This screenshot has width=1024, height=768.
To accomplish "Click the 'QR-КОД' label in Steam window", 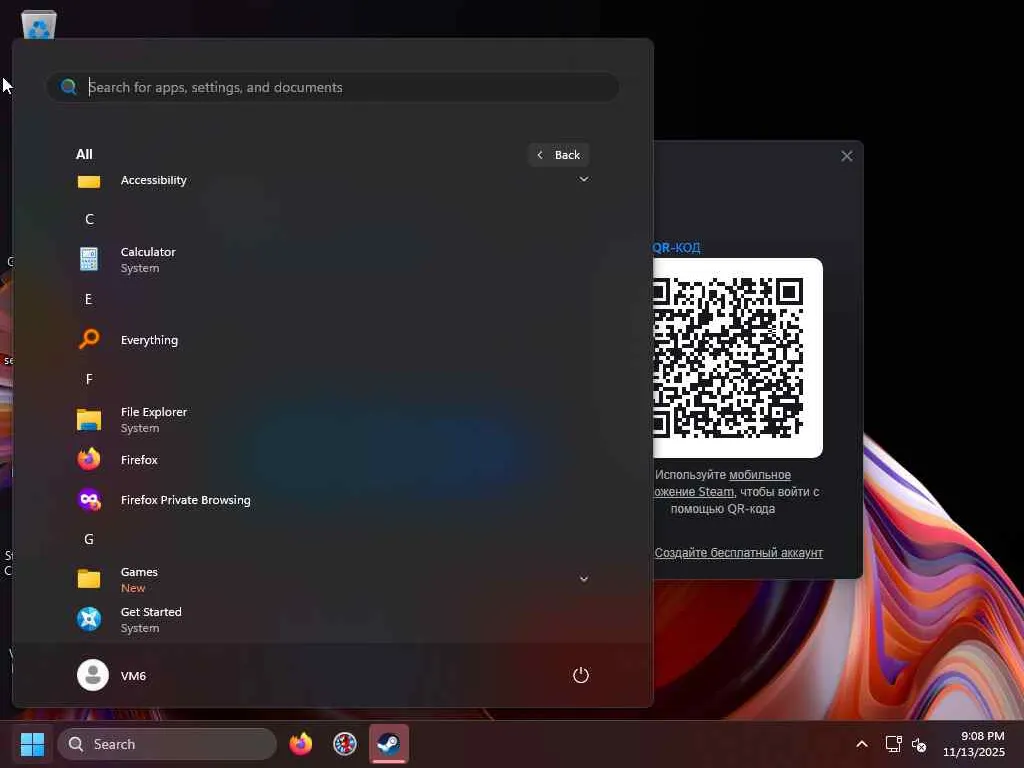I will coord(677,248).
